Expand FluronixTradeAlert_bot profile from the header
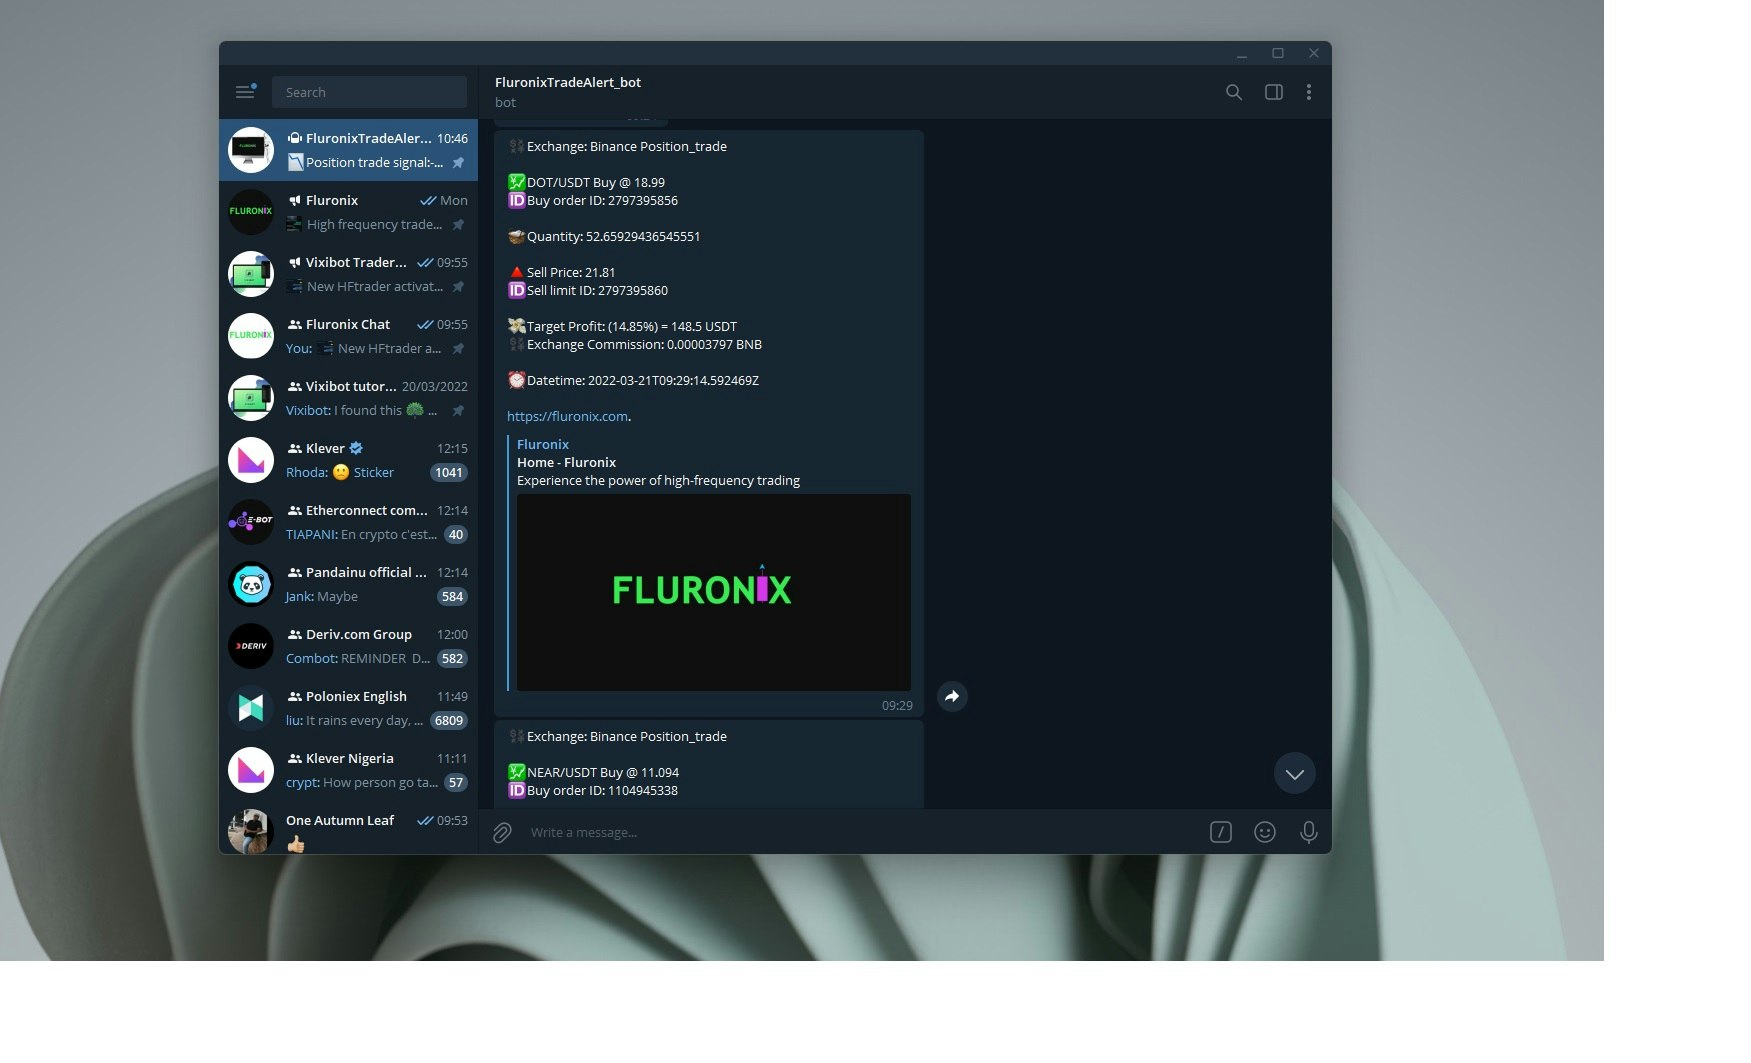 (x=568, y=91)
